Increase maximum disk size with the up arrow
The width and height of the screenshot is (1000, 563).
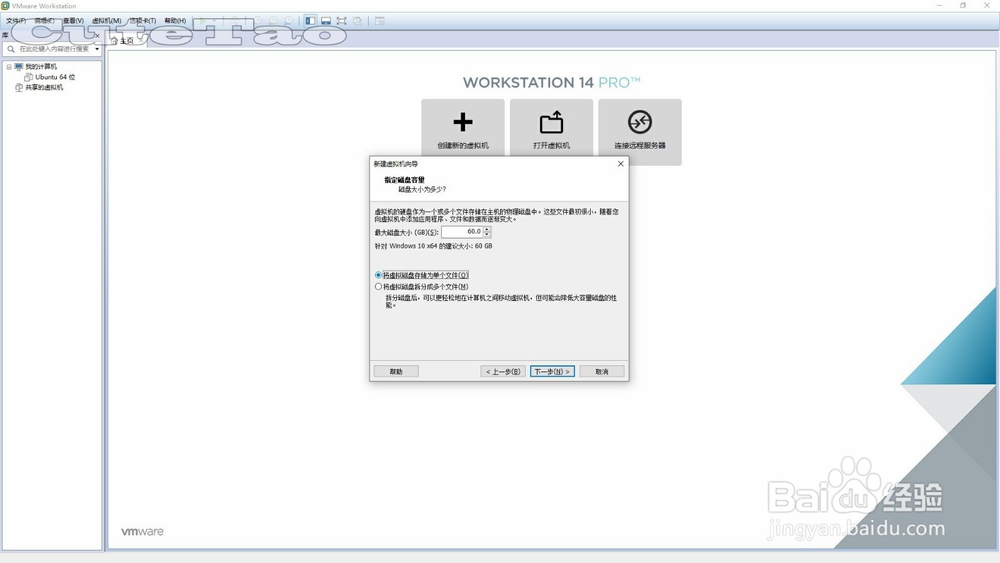[x=487, y=230]
